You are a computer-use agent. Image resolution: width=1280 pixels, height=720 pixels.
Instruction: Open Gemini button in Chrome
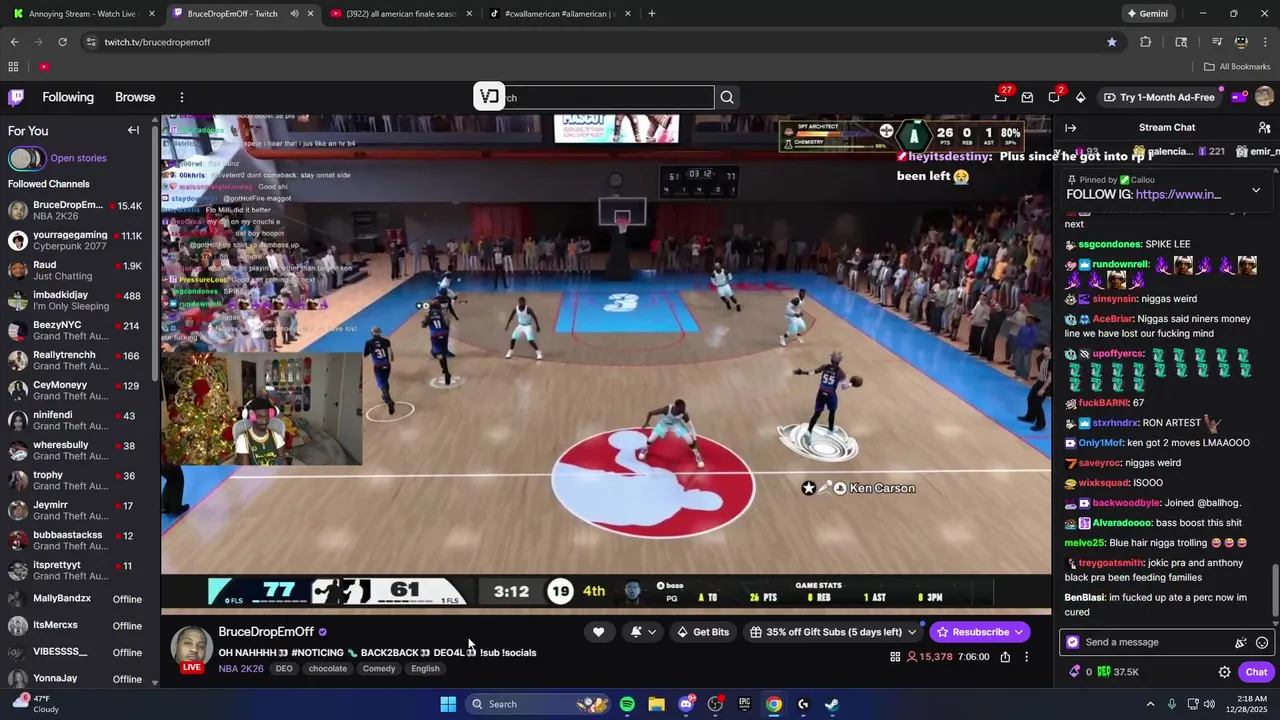point(1147,14)
